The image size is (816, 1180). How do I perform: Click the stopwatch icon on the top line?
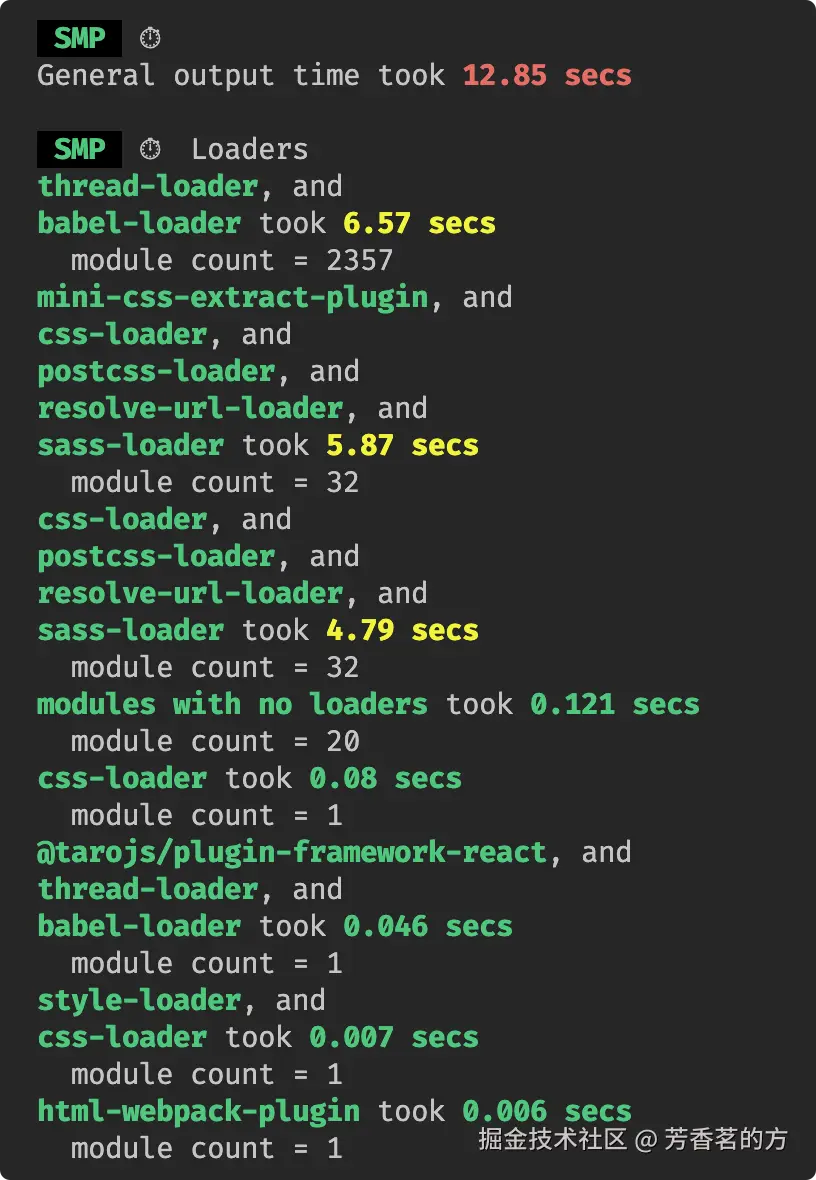tap(150, 38)
